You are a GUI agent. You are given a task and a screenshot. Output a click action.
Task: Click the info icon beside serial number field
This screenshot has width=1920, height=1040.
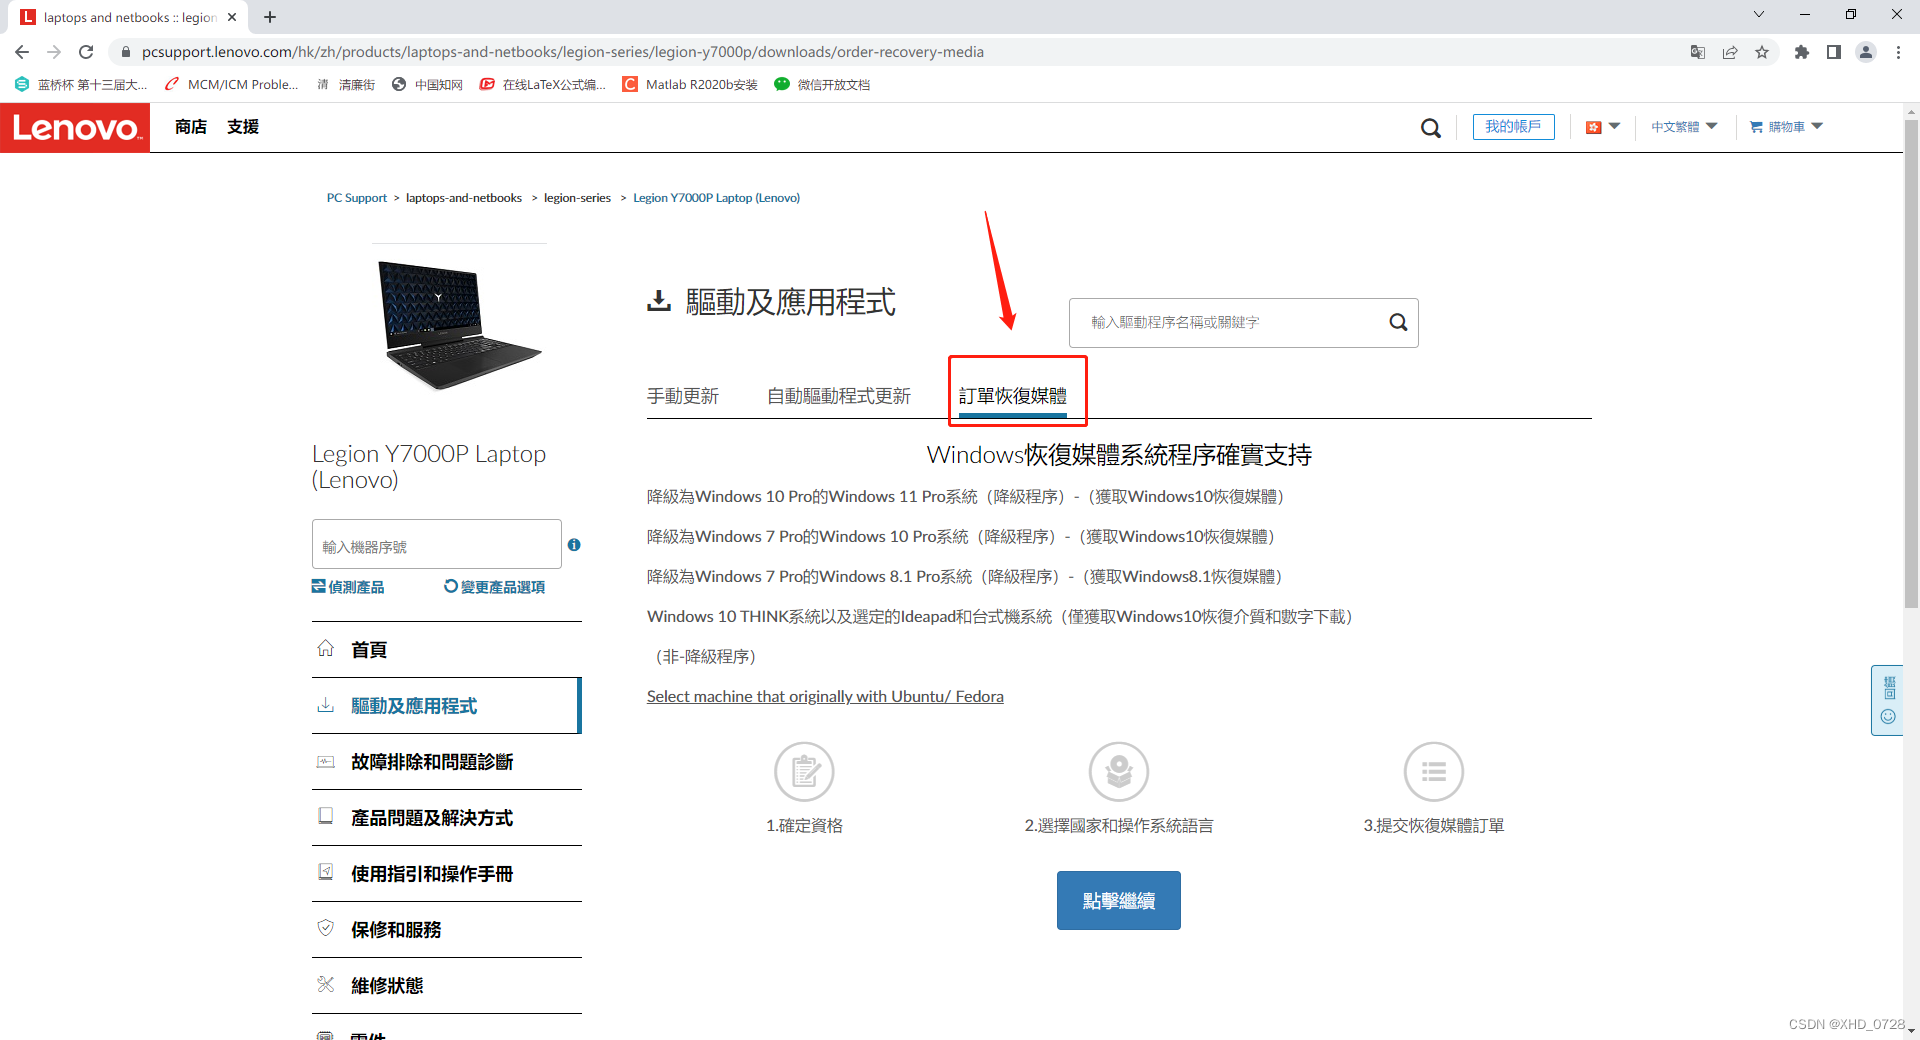(574, 545)
